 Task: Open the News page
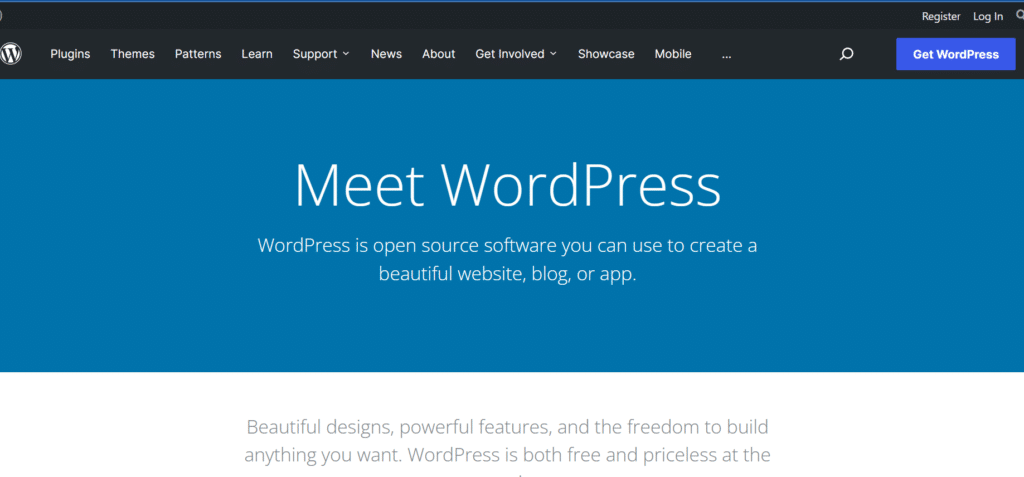[386, 54]
